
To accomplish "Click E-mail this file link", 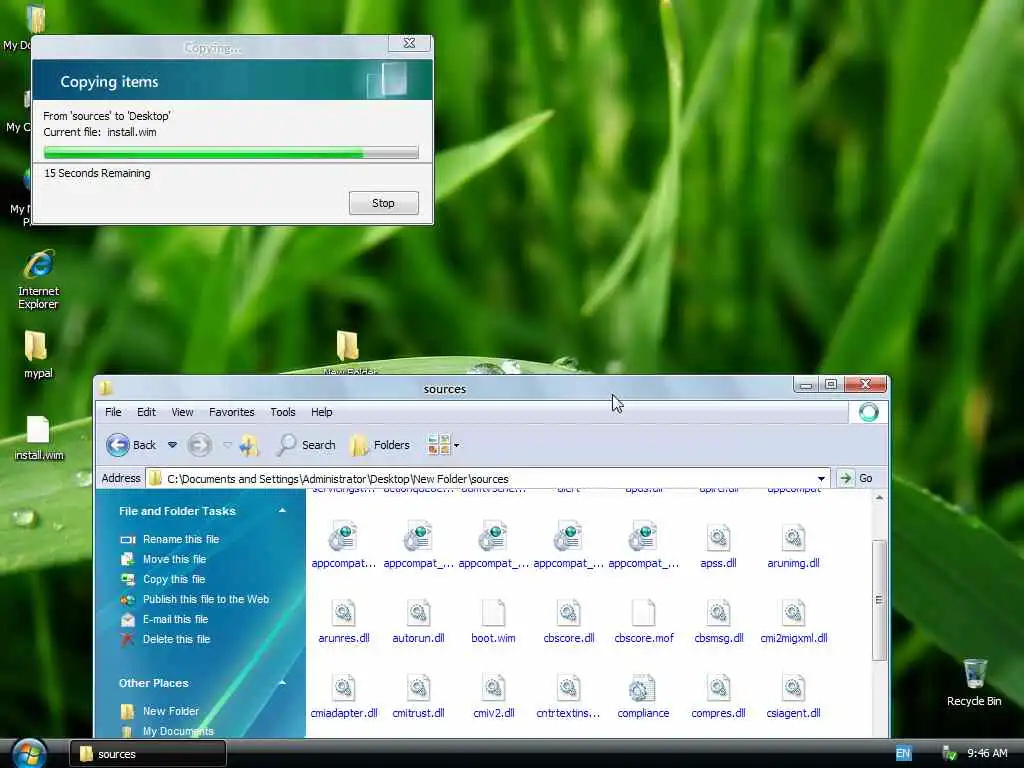I will point(175,619).
